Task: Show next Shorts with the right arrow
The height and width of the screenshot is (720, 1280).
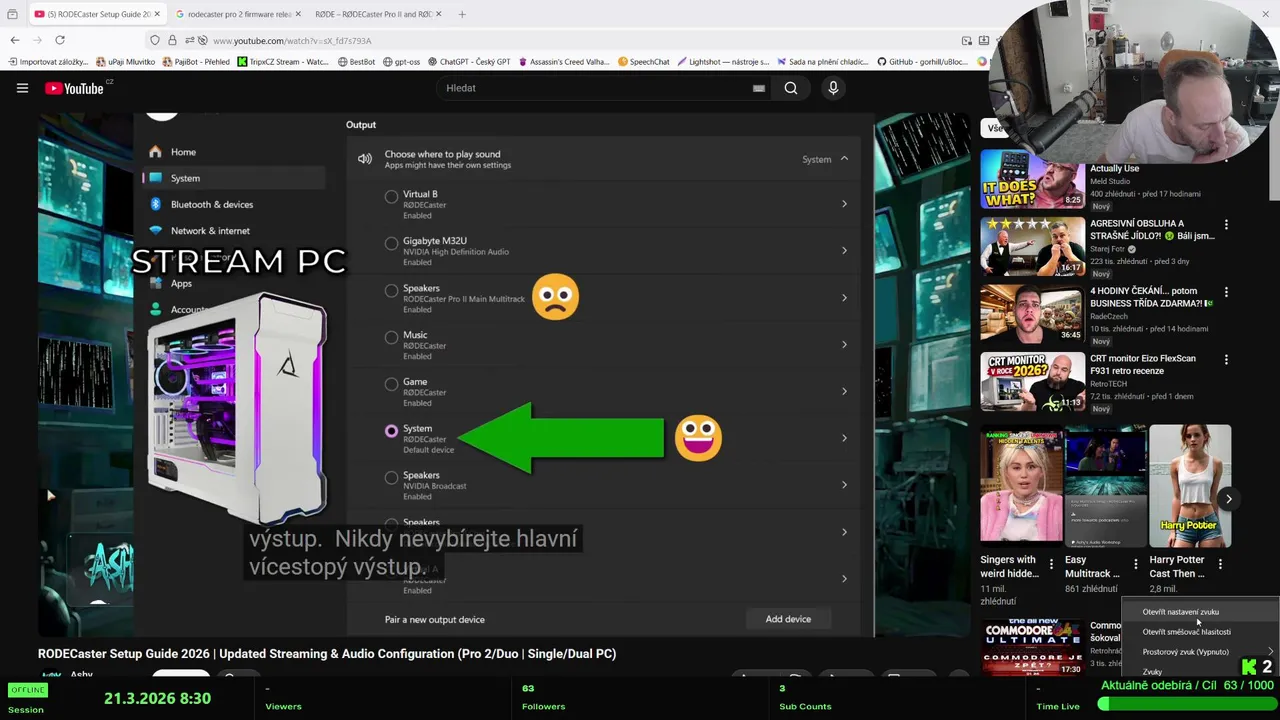Action: (1228, 499)
